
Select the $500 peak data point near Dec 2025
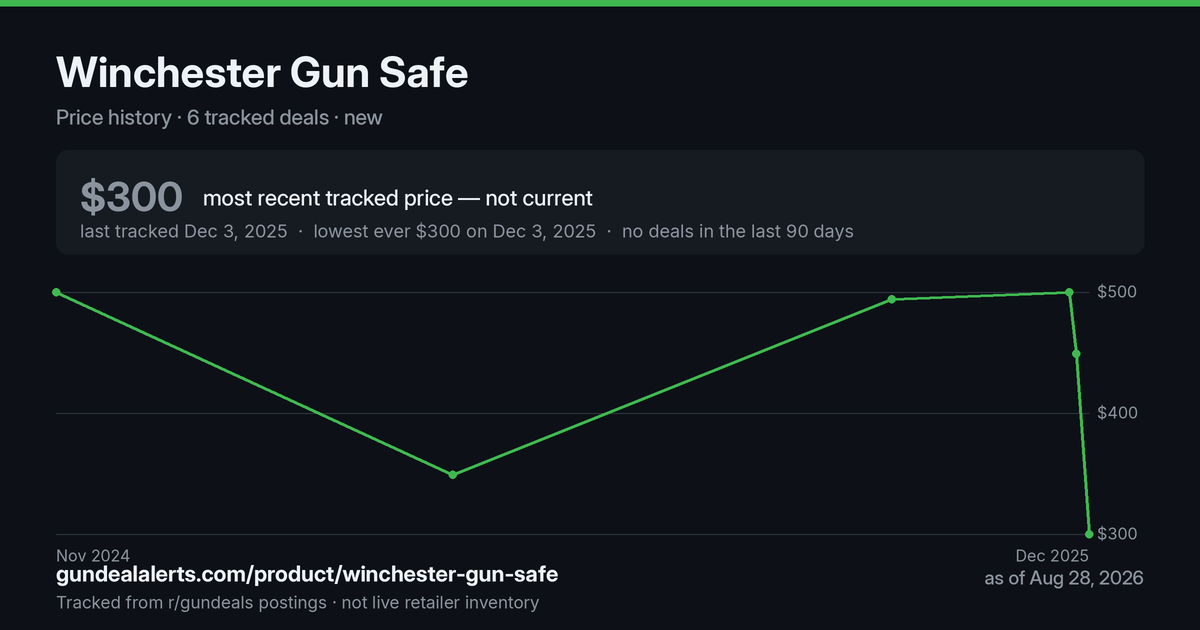[1069, 292]
